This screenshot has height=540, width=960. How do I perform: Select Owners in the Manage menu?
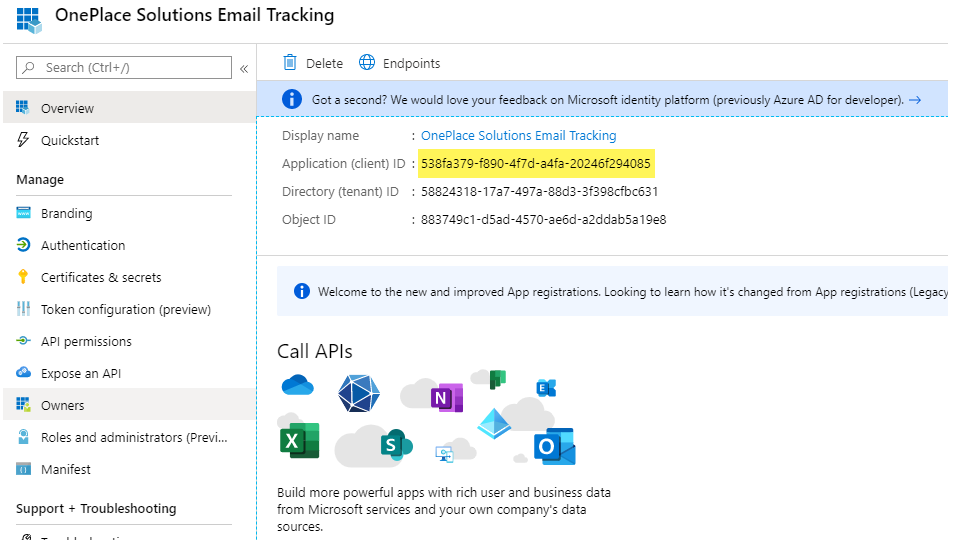coord(62,405)
